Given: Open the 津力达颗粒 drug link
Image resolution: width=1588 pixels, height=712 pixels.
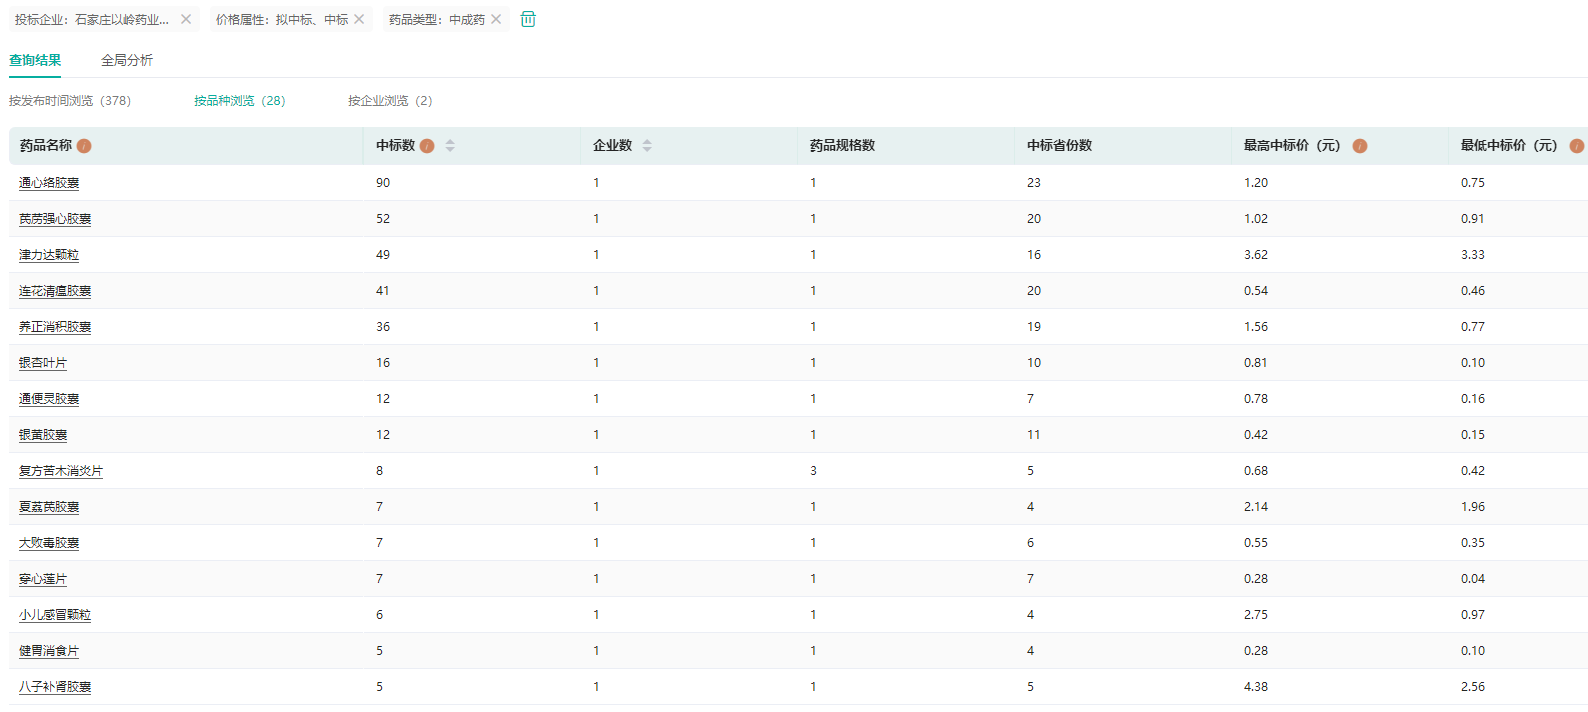Looking at the screenshot, I should click(49, 255).
